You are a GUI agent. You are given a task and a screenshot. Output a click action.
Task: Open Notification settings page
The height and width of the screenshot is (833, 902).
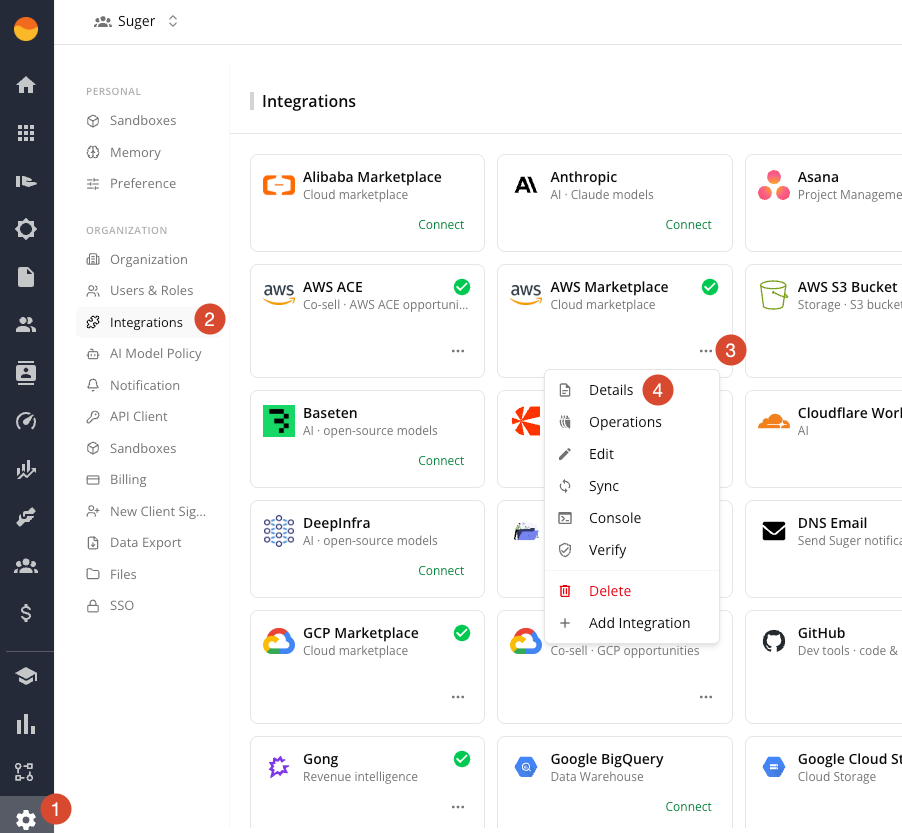click(150, 385)
